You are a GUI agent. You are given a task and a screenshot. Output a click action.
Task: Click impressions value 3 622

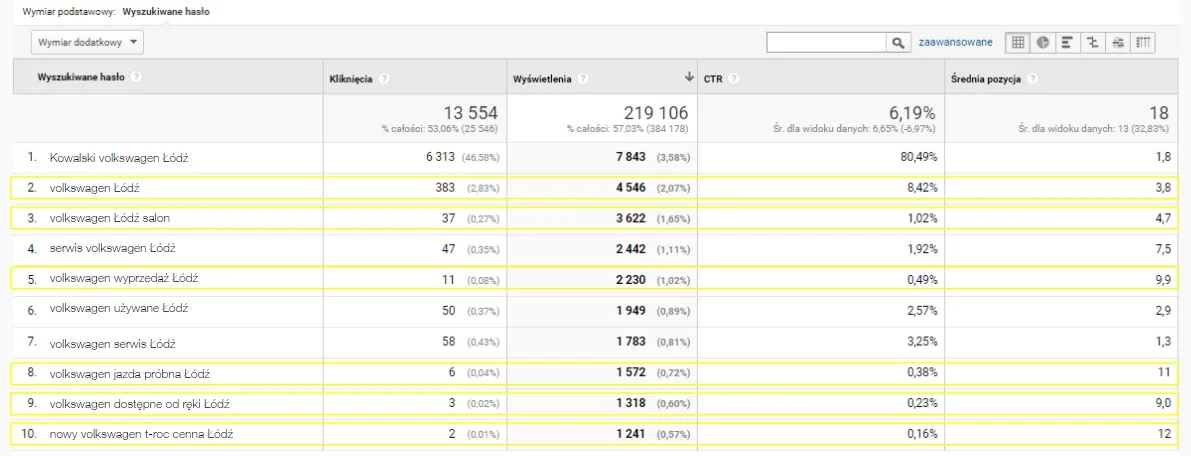coord(628,218)
